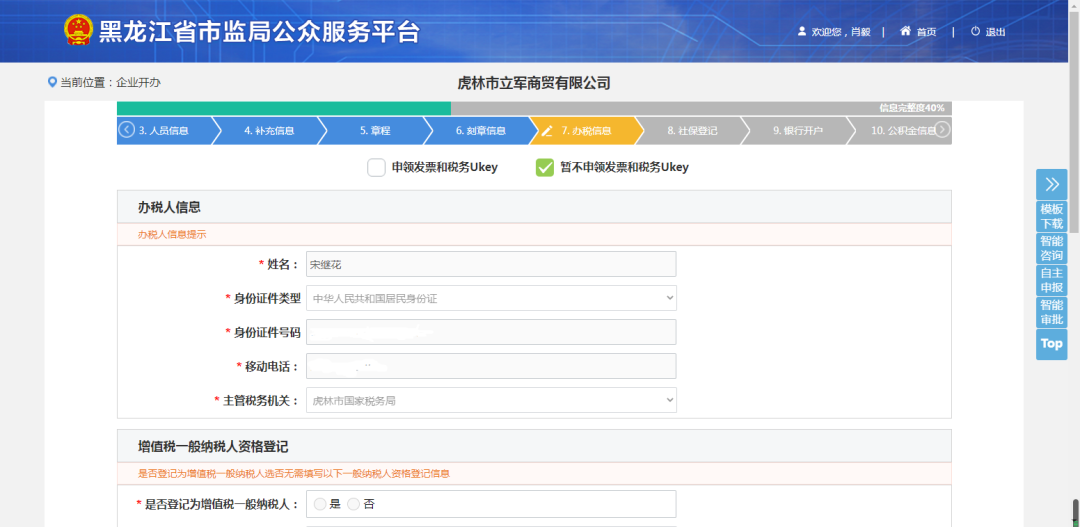Click 办税人信息 section header
This screenshot has width=1080, height=527.
click(x=534, y=207)
